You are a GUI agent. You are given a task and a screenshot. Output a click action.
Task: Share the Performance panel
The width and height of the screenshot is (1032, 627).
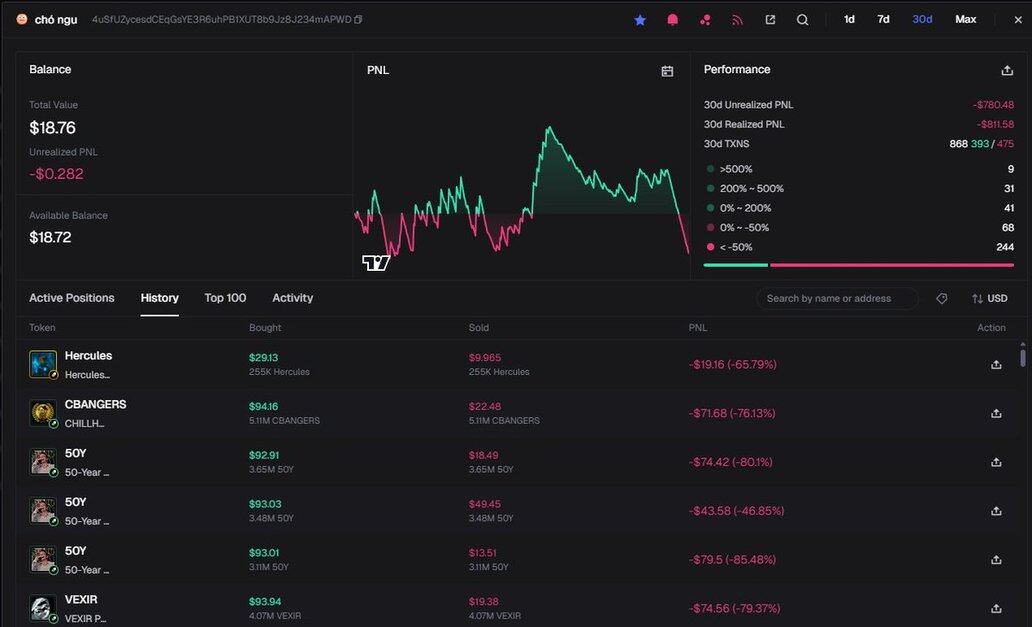click(x=1006, y=70)
